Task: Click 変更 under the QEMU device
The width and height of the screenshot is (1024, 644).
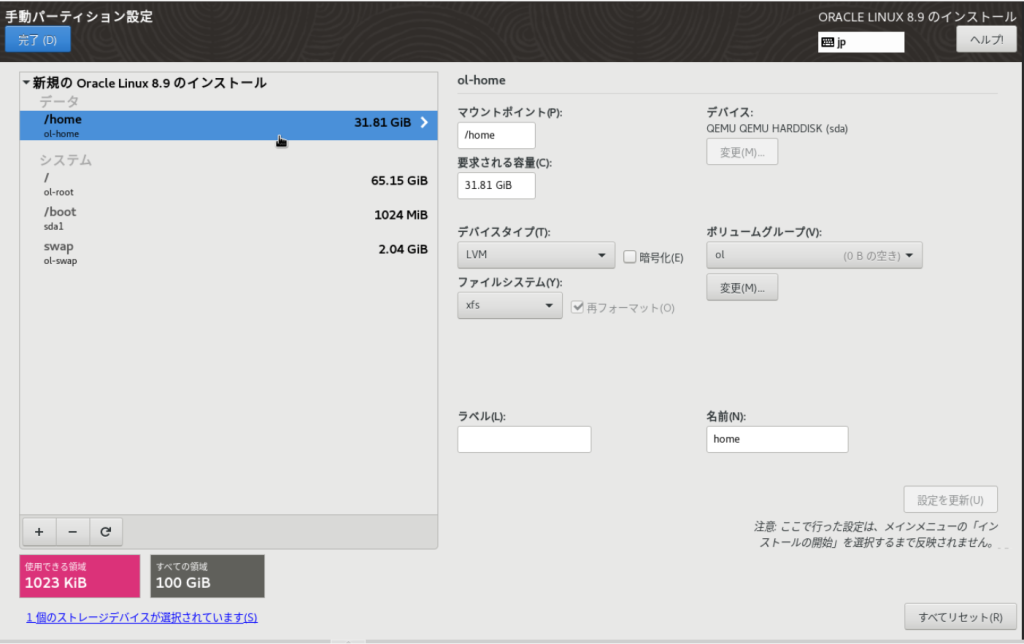Action: click(742, 150)
